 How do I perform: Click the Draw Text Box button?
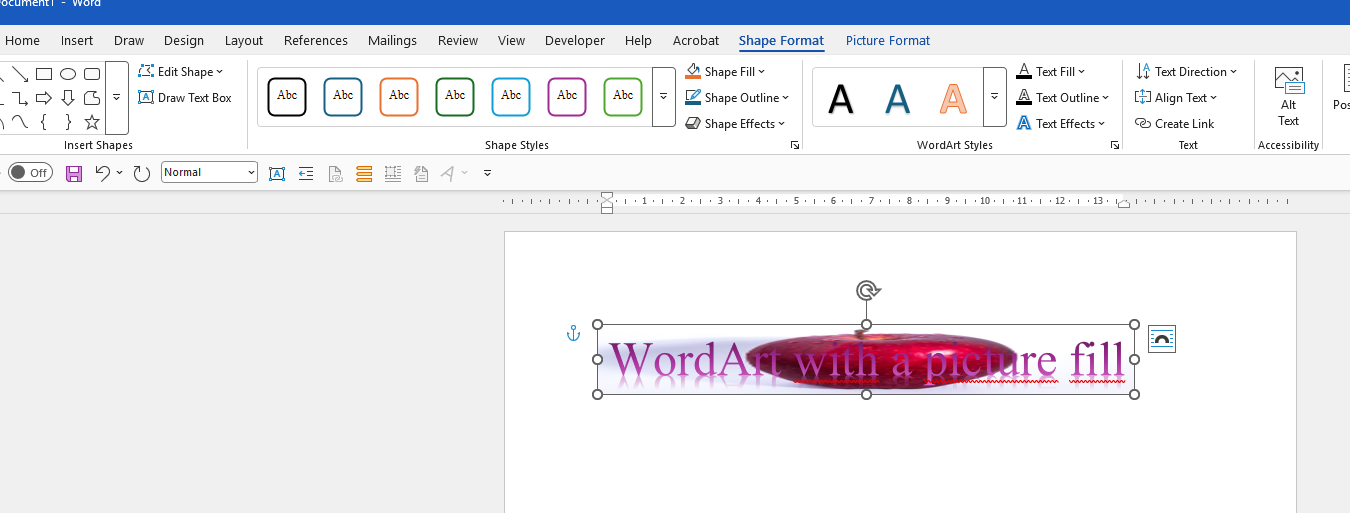click(185, 98)
